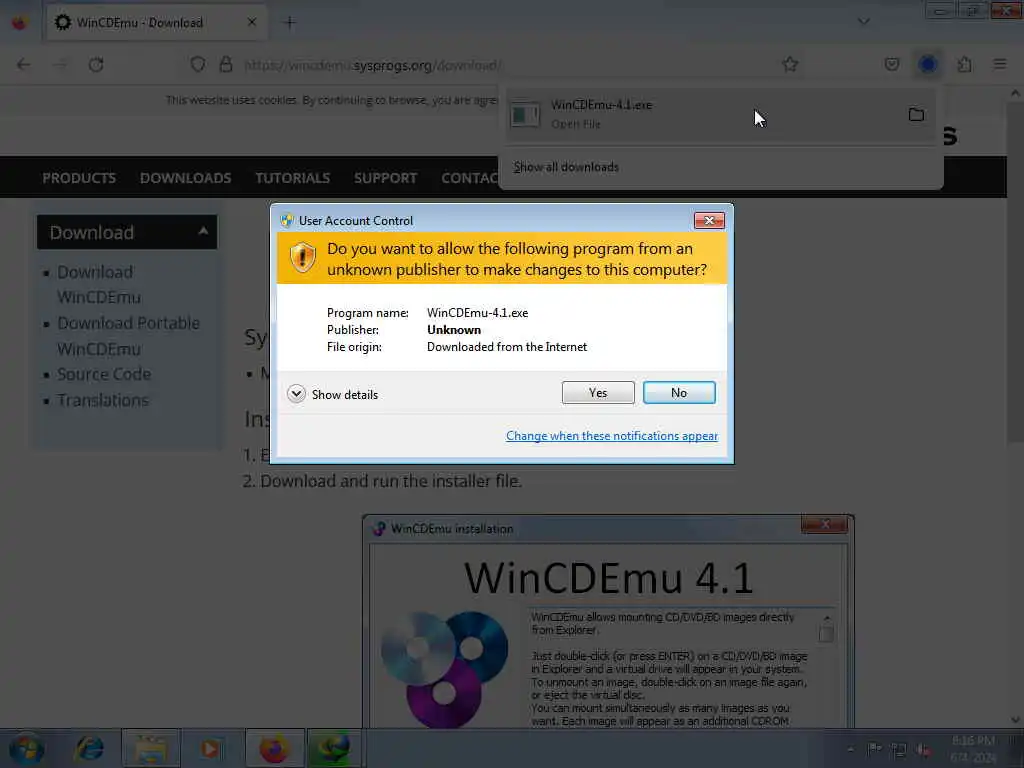Open the list all tabs chevron
The width and height of the screenshot is (1024, 768).
[864, 22]
